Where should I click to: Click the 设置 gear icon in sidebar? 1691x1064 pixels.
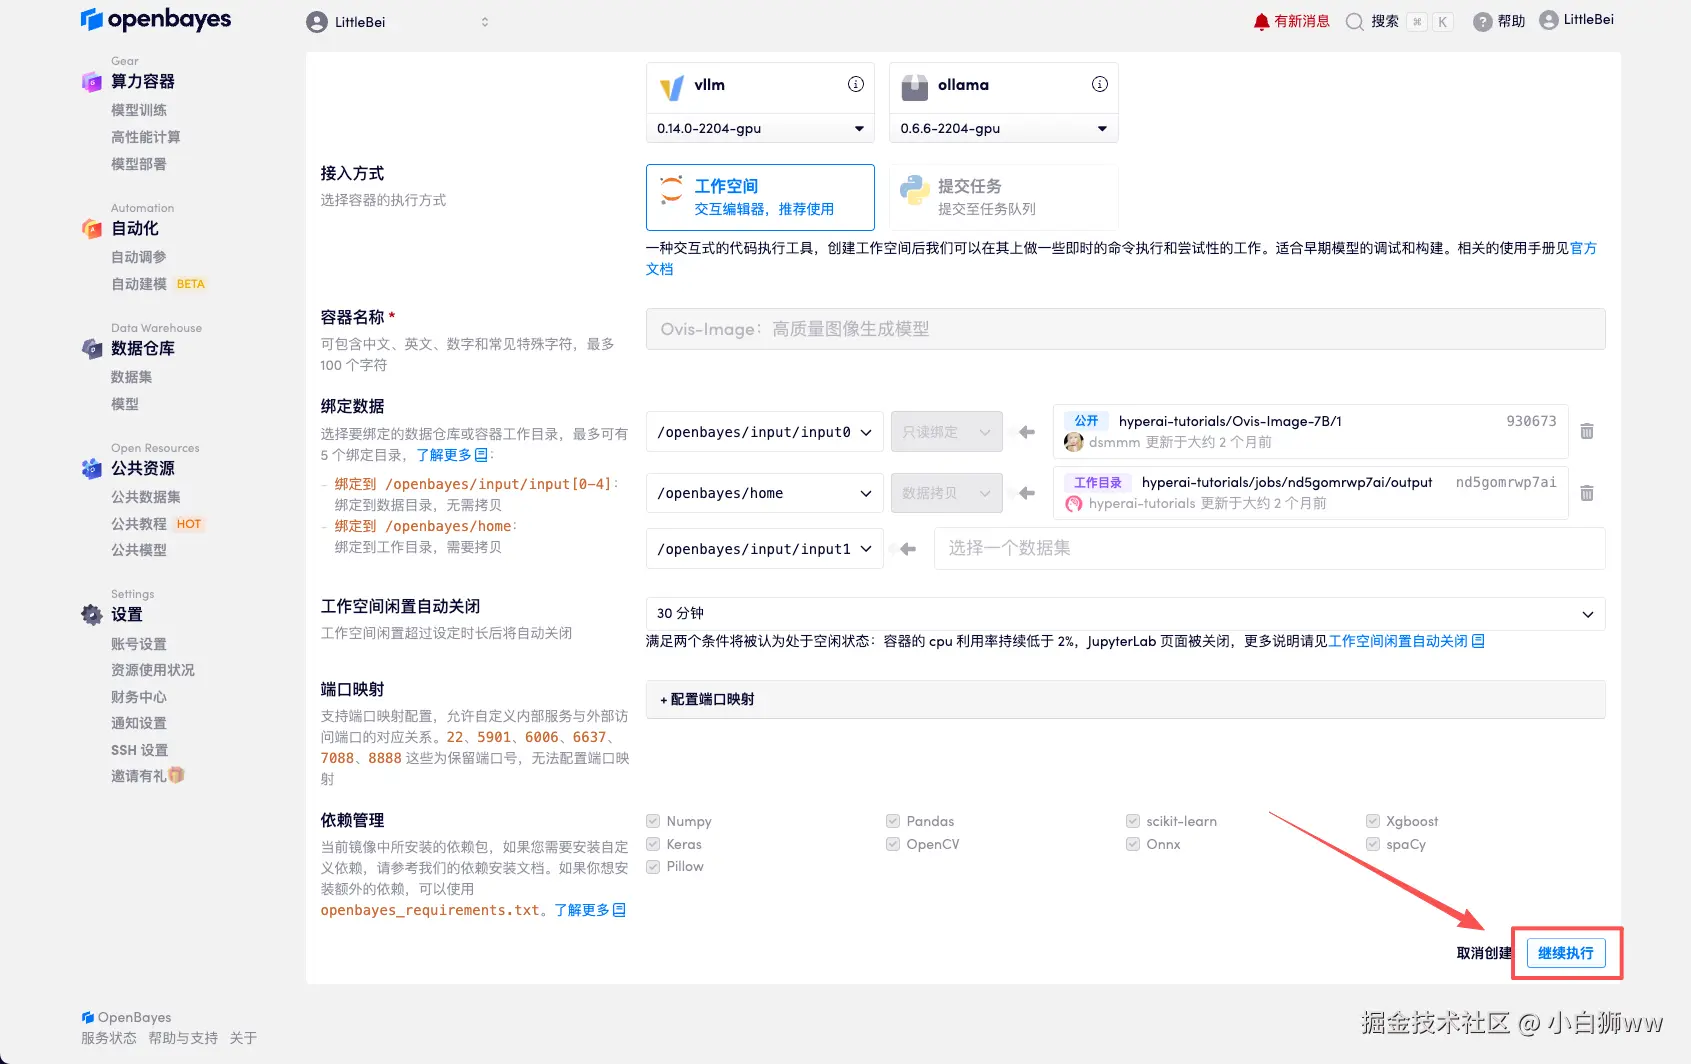pos(92,614)
